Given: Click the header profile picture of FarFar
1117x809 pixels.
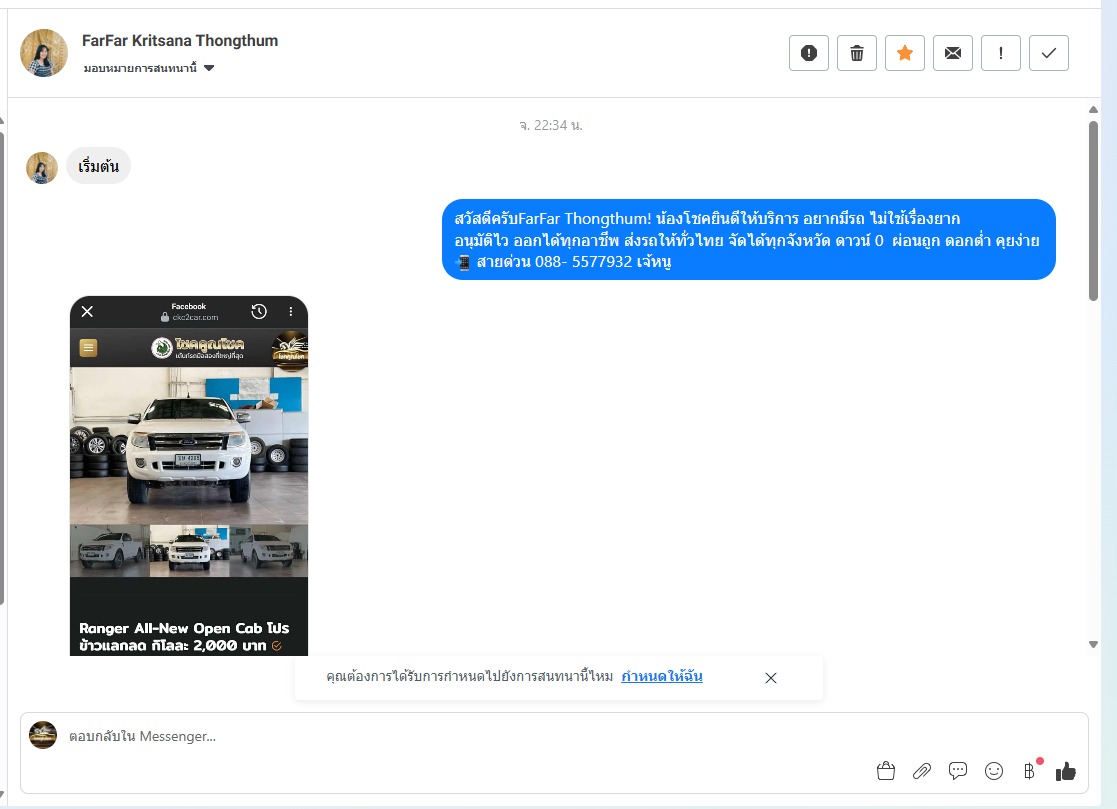Looking at the screenshot, I should pyautogui.click(x=44, y=53).
